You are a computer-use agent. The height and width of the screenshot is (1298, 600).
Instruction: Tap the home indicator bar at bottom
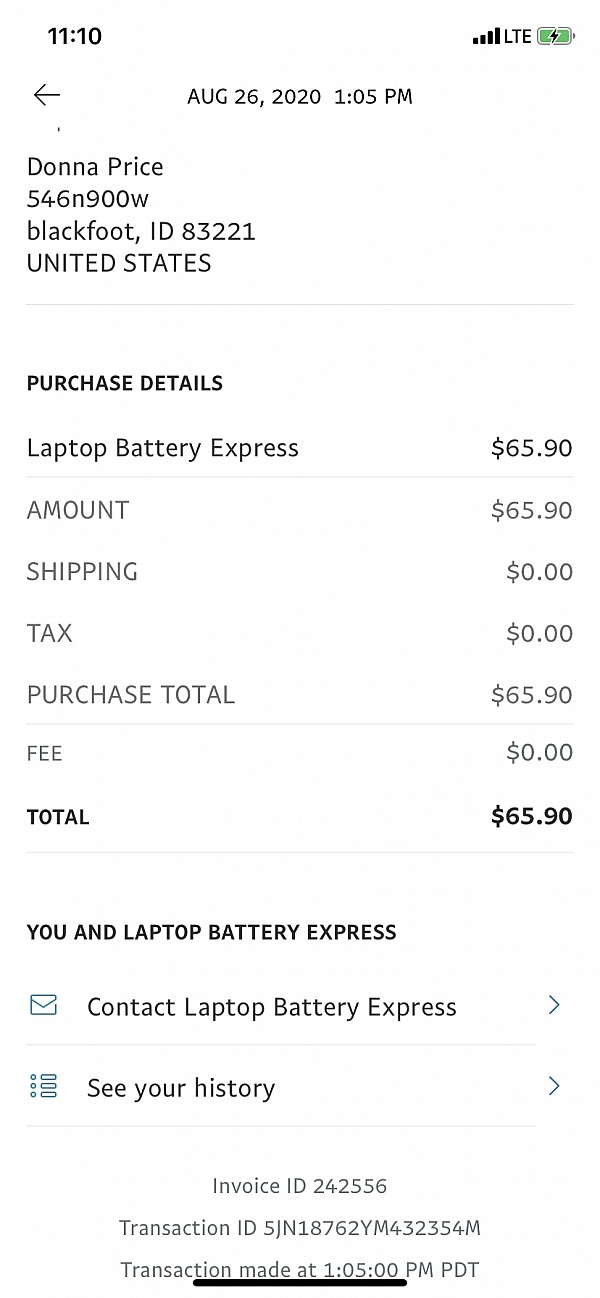[x=300, y=1279]
